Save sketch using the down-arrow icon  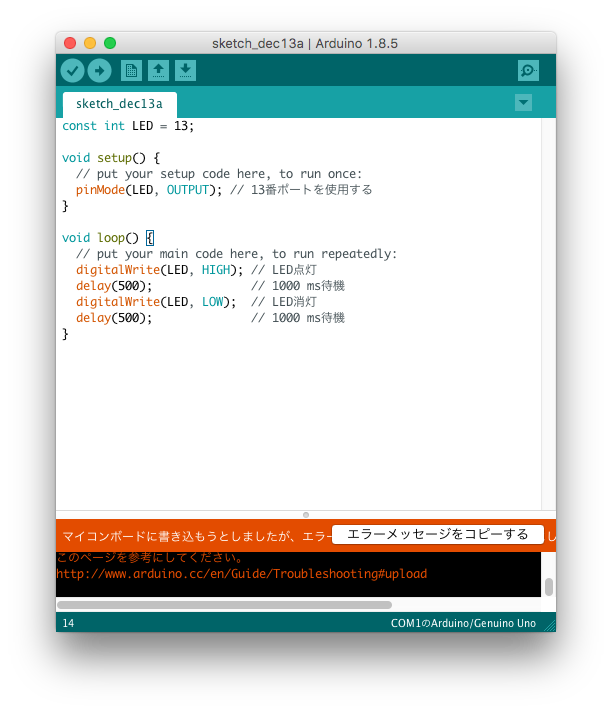[185, 71]
